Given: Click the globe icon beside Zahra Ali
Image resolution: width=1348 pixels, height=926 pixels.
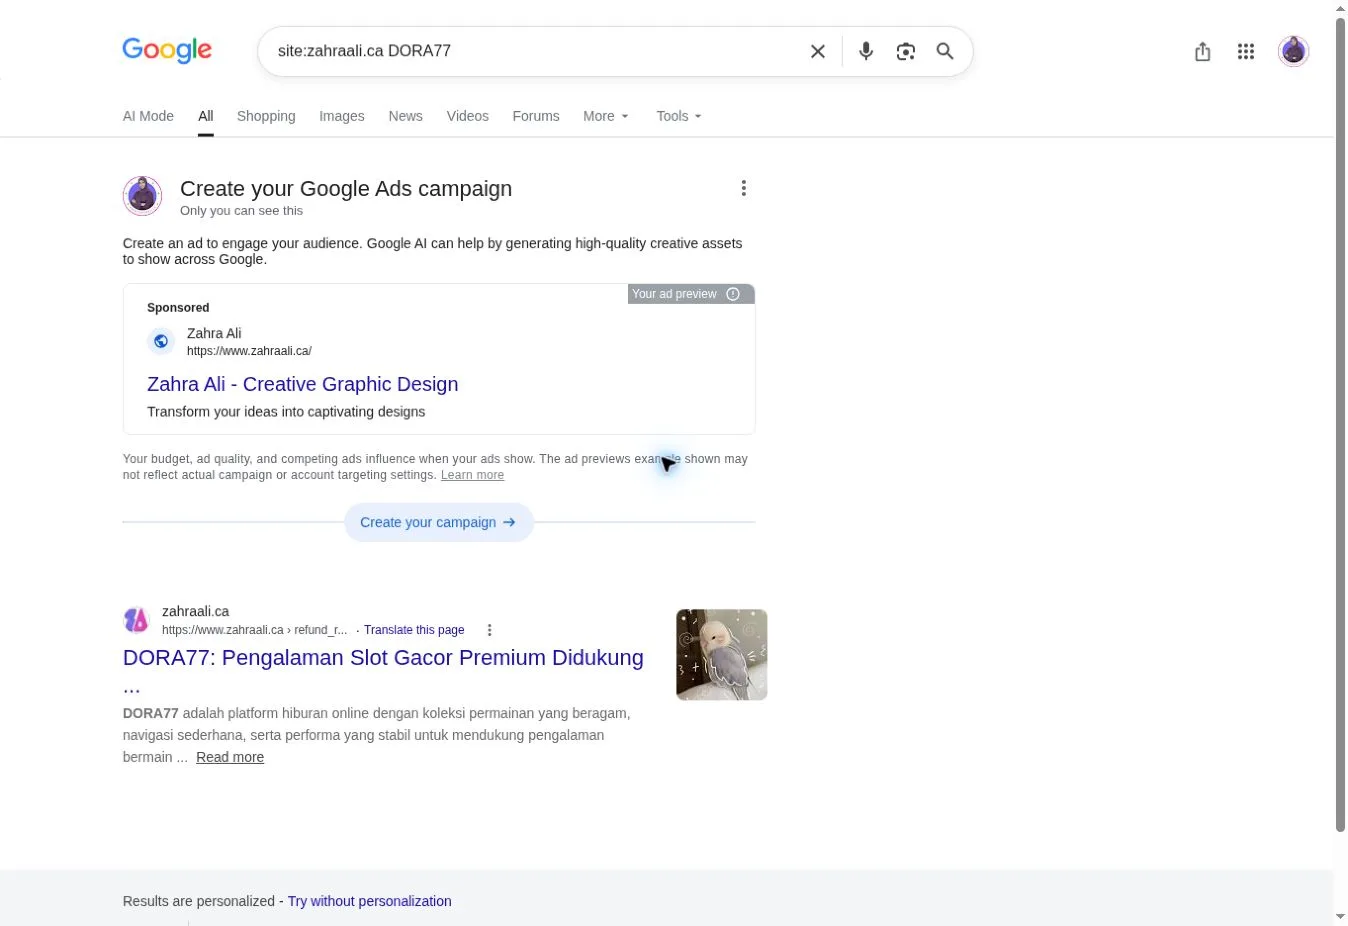Looking at the screenshot, I should pyautogui.click(x=161, y=341).
